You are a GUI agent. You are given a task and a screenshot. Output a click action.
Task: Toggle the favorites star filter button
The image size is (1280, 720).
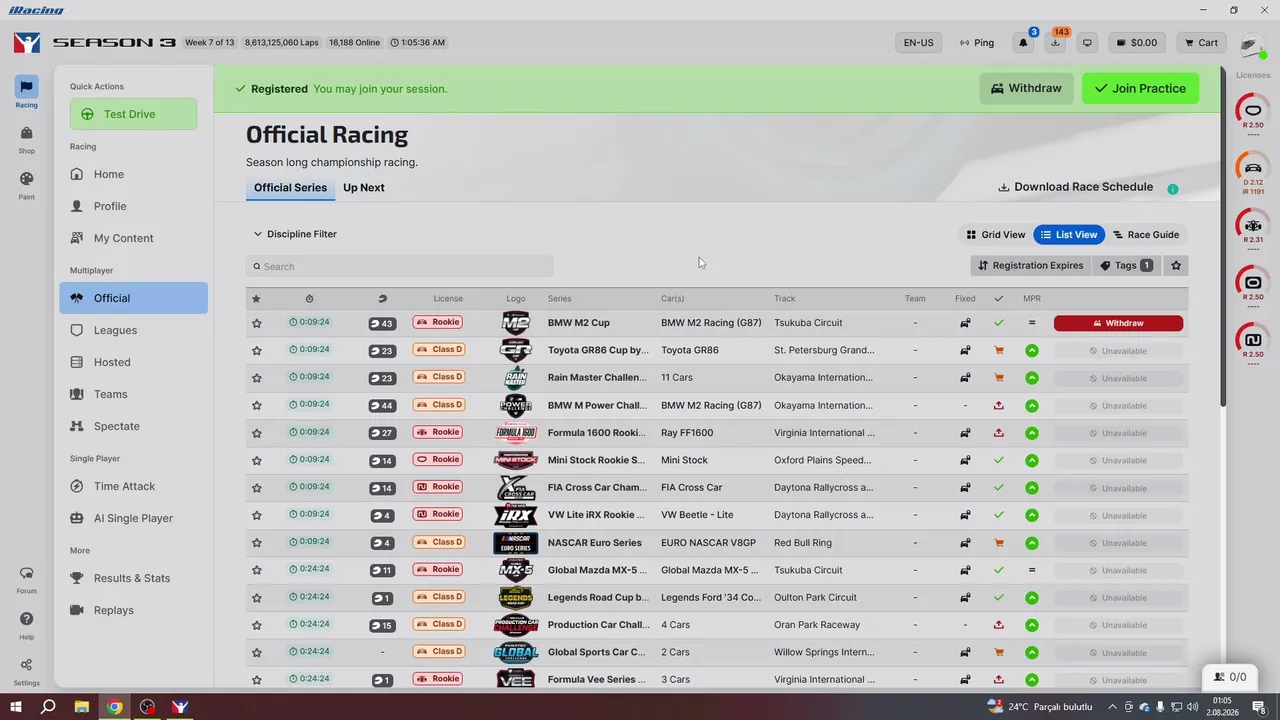click(x=1176, y=266)
